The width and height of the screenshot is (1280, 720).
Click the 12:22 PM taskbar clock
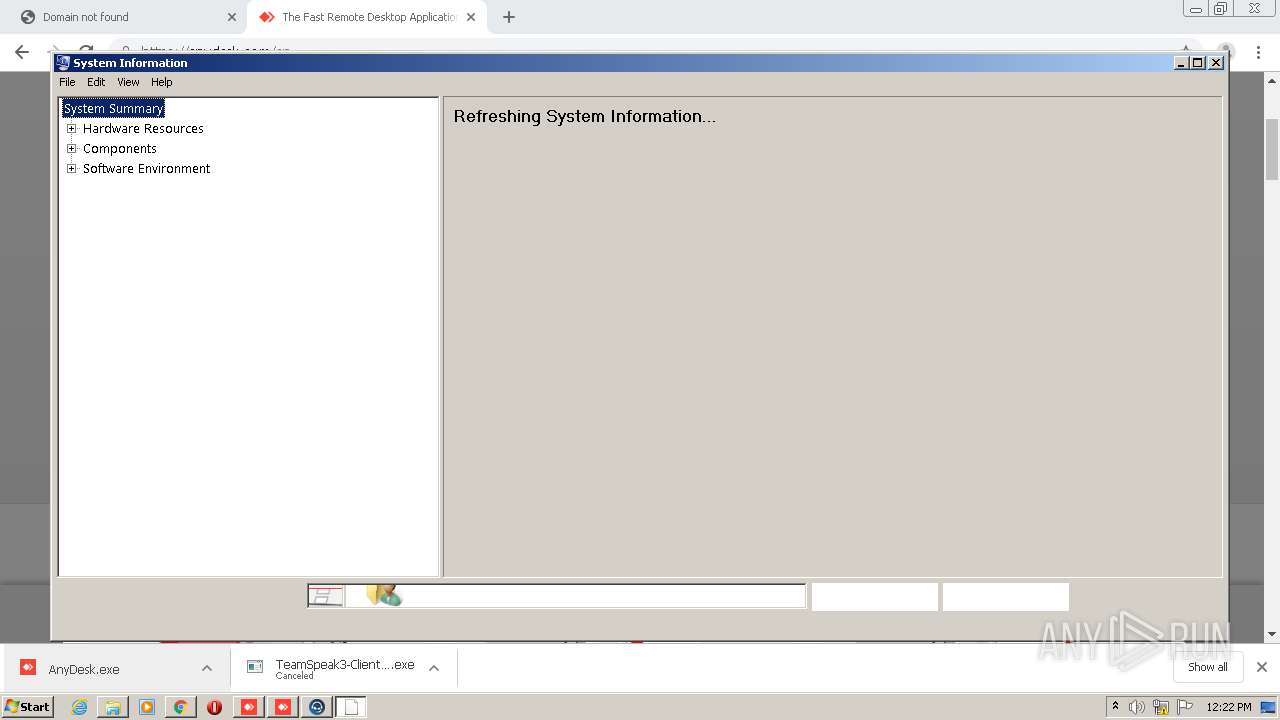coord(1229,707)
